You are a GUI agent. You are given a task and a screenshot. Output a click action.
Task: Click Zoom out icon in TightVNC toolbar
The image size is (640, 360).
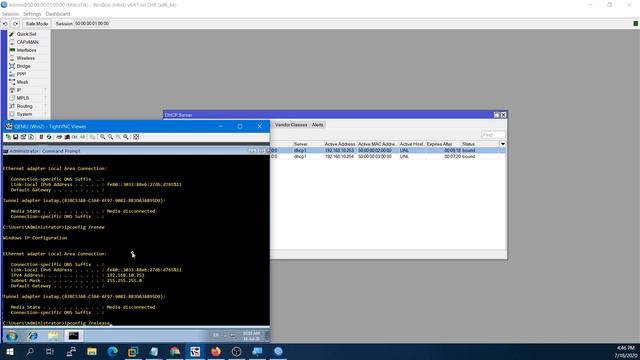point(110,137)
